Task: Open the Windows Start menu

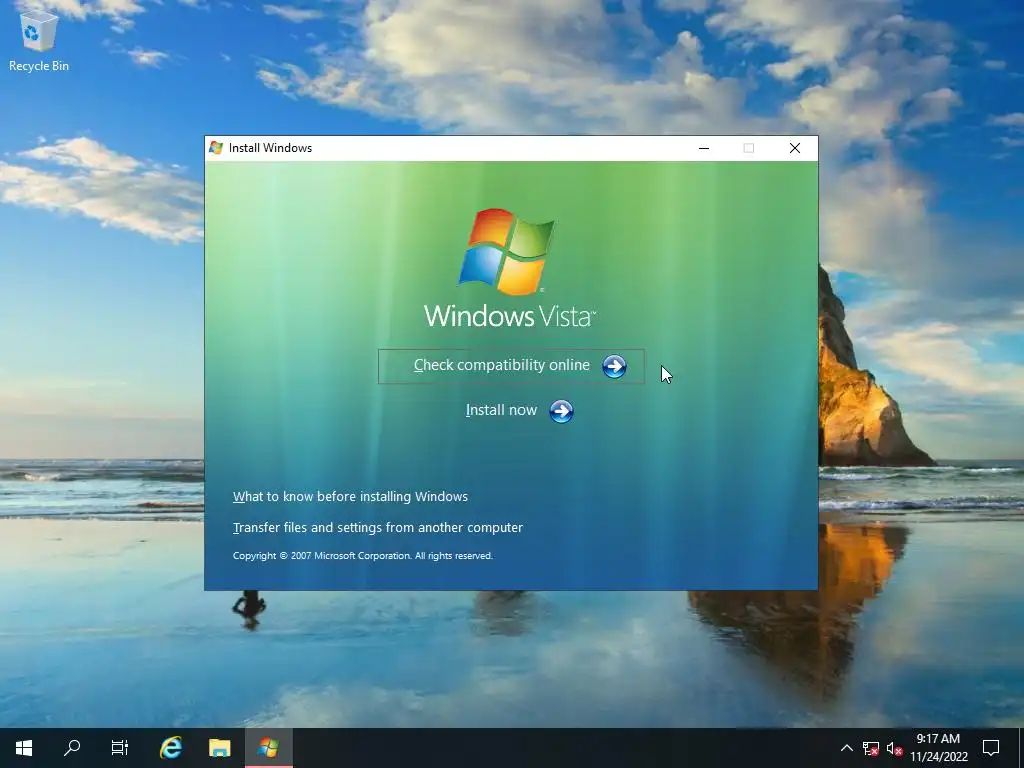Action: [x=24, y=748]
